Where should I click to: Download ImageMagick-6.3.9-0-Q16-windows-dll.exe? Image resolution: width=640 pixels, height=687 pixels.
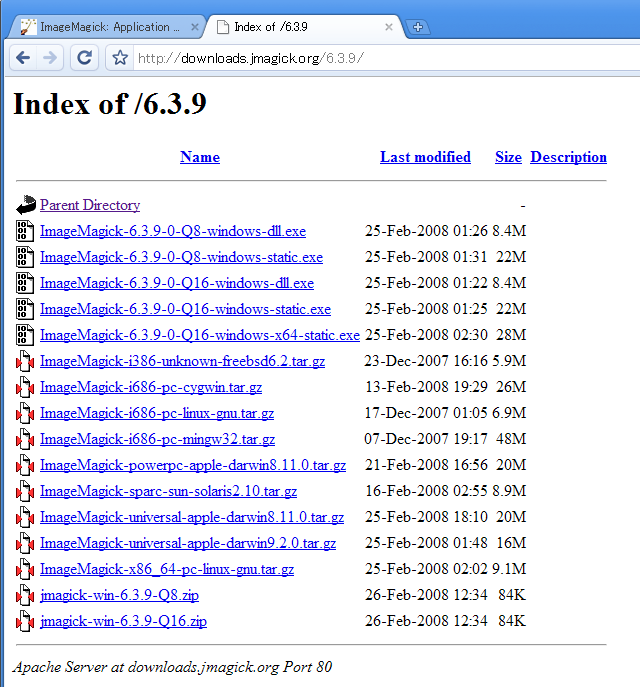tap(177, 283)
